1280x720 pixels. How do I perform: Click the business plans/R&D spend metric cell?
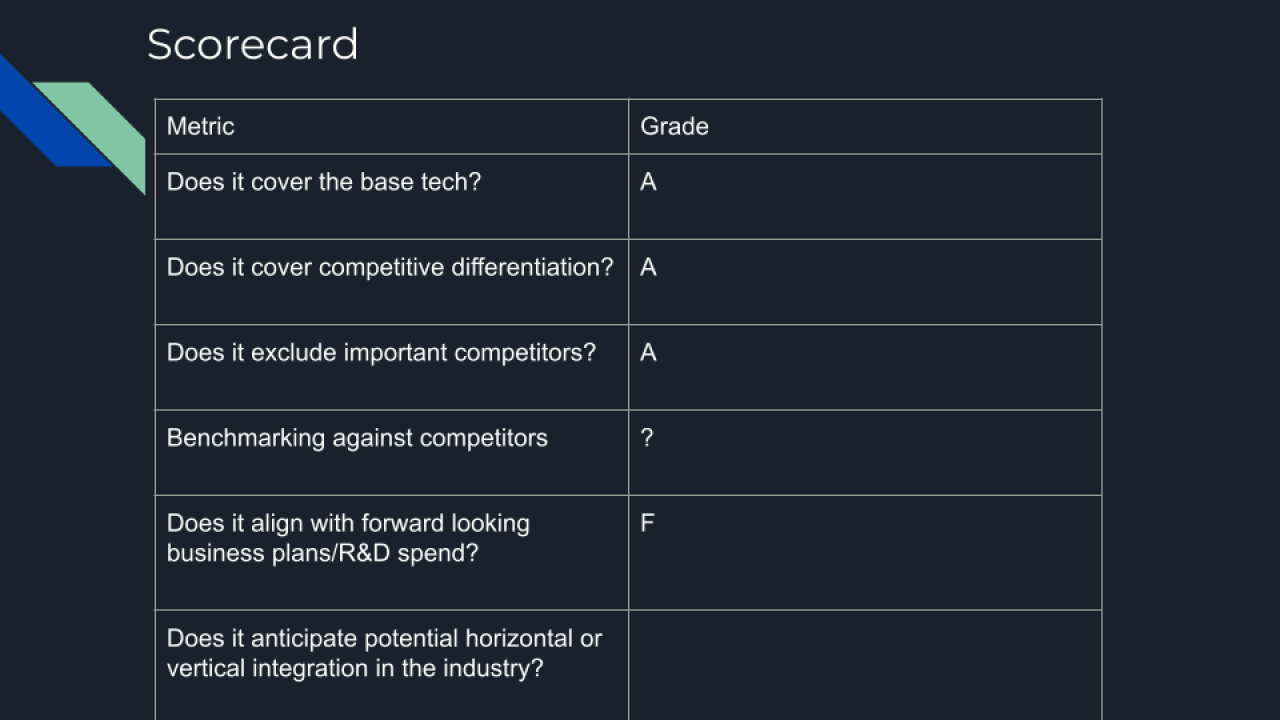click(391, 552)
